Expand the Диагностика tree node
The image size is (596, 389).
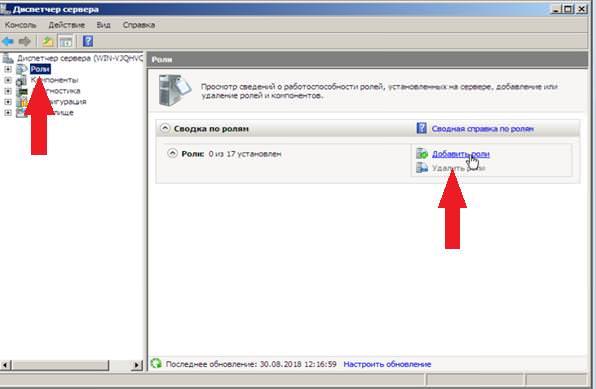(8, 91)
